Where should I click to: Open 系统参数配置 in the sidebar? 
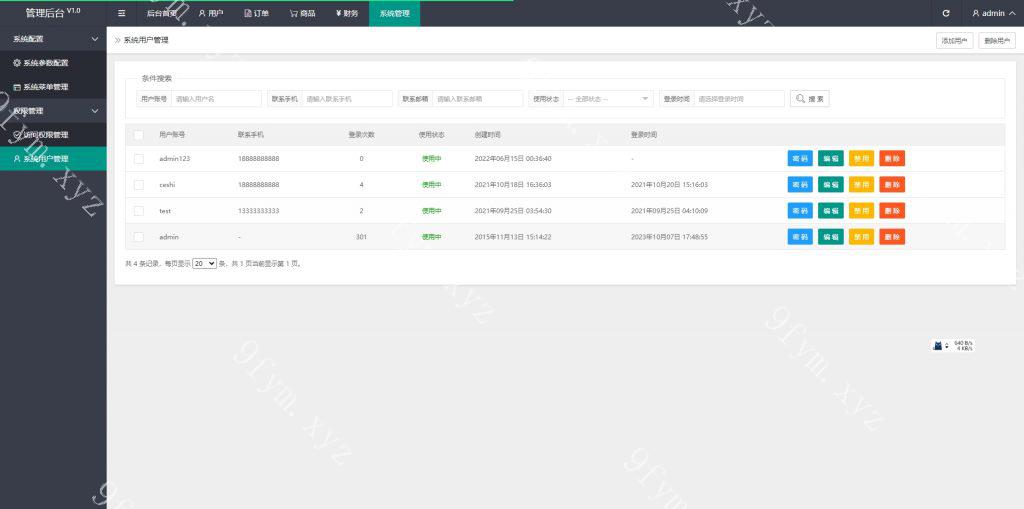[53, 63]
